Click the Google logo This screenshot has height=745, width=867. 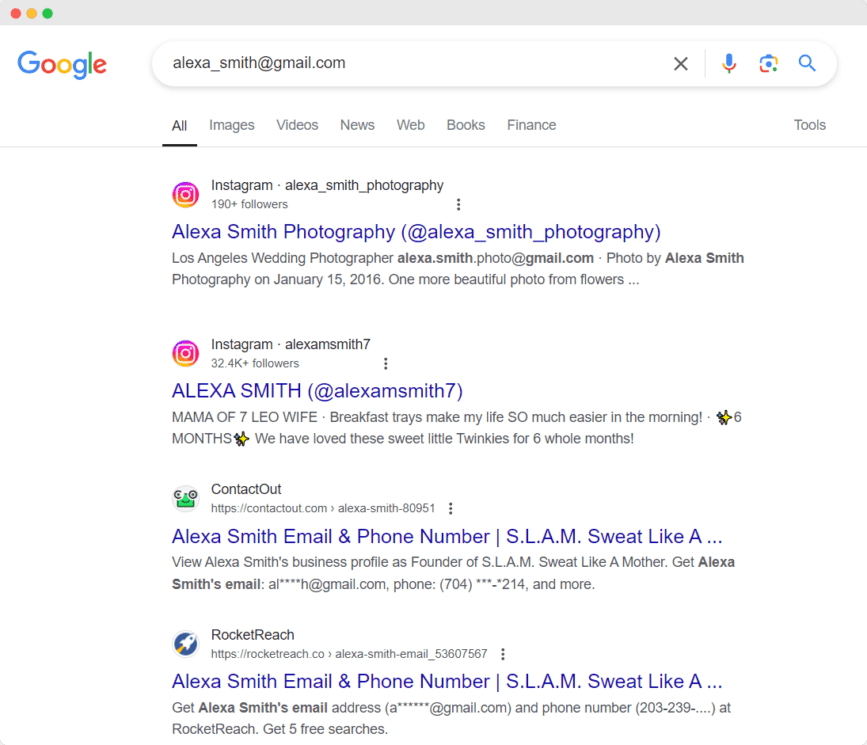62,64
